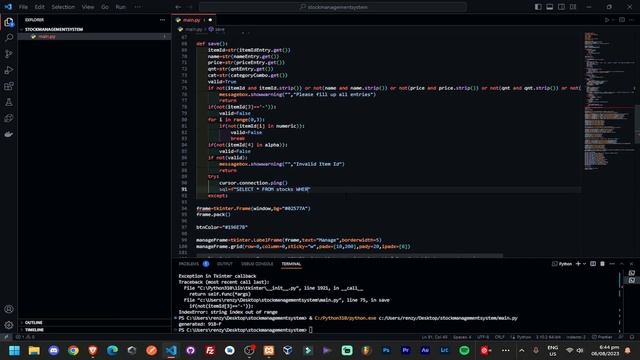
Task: Open the Go menu
Action: 105,7
